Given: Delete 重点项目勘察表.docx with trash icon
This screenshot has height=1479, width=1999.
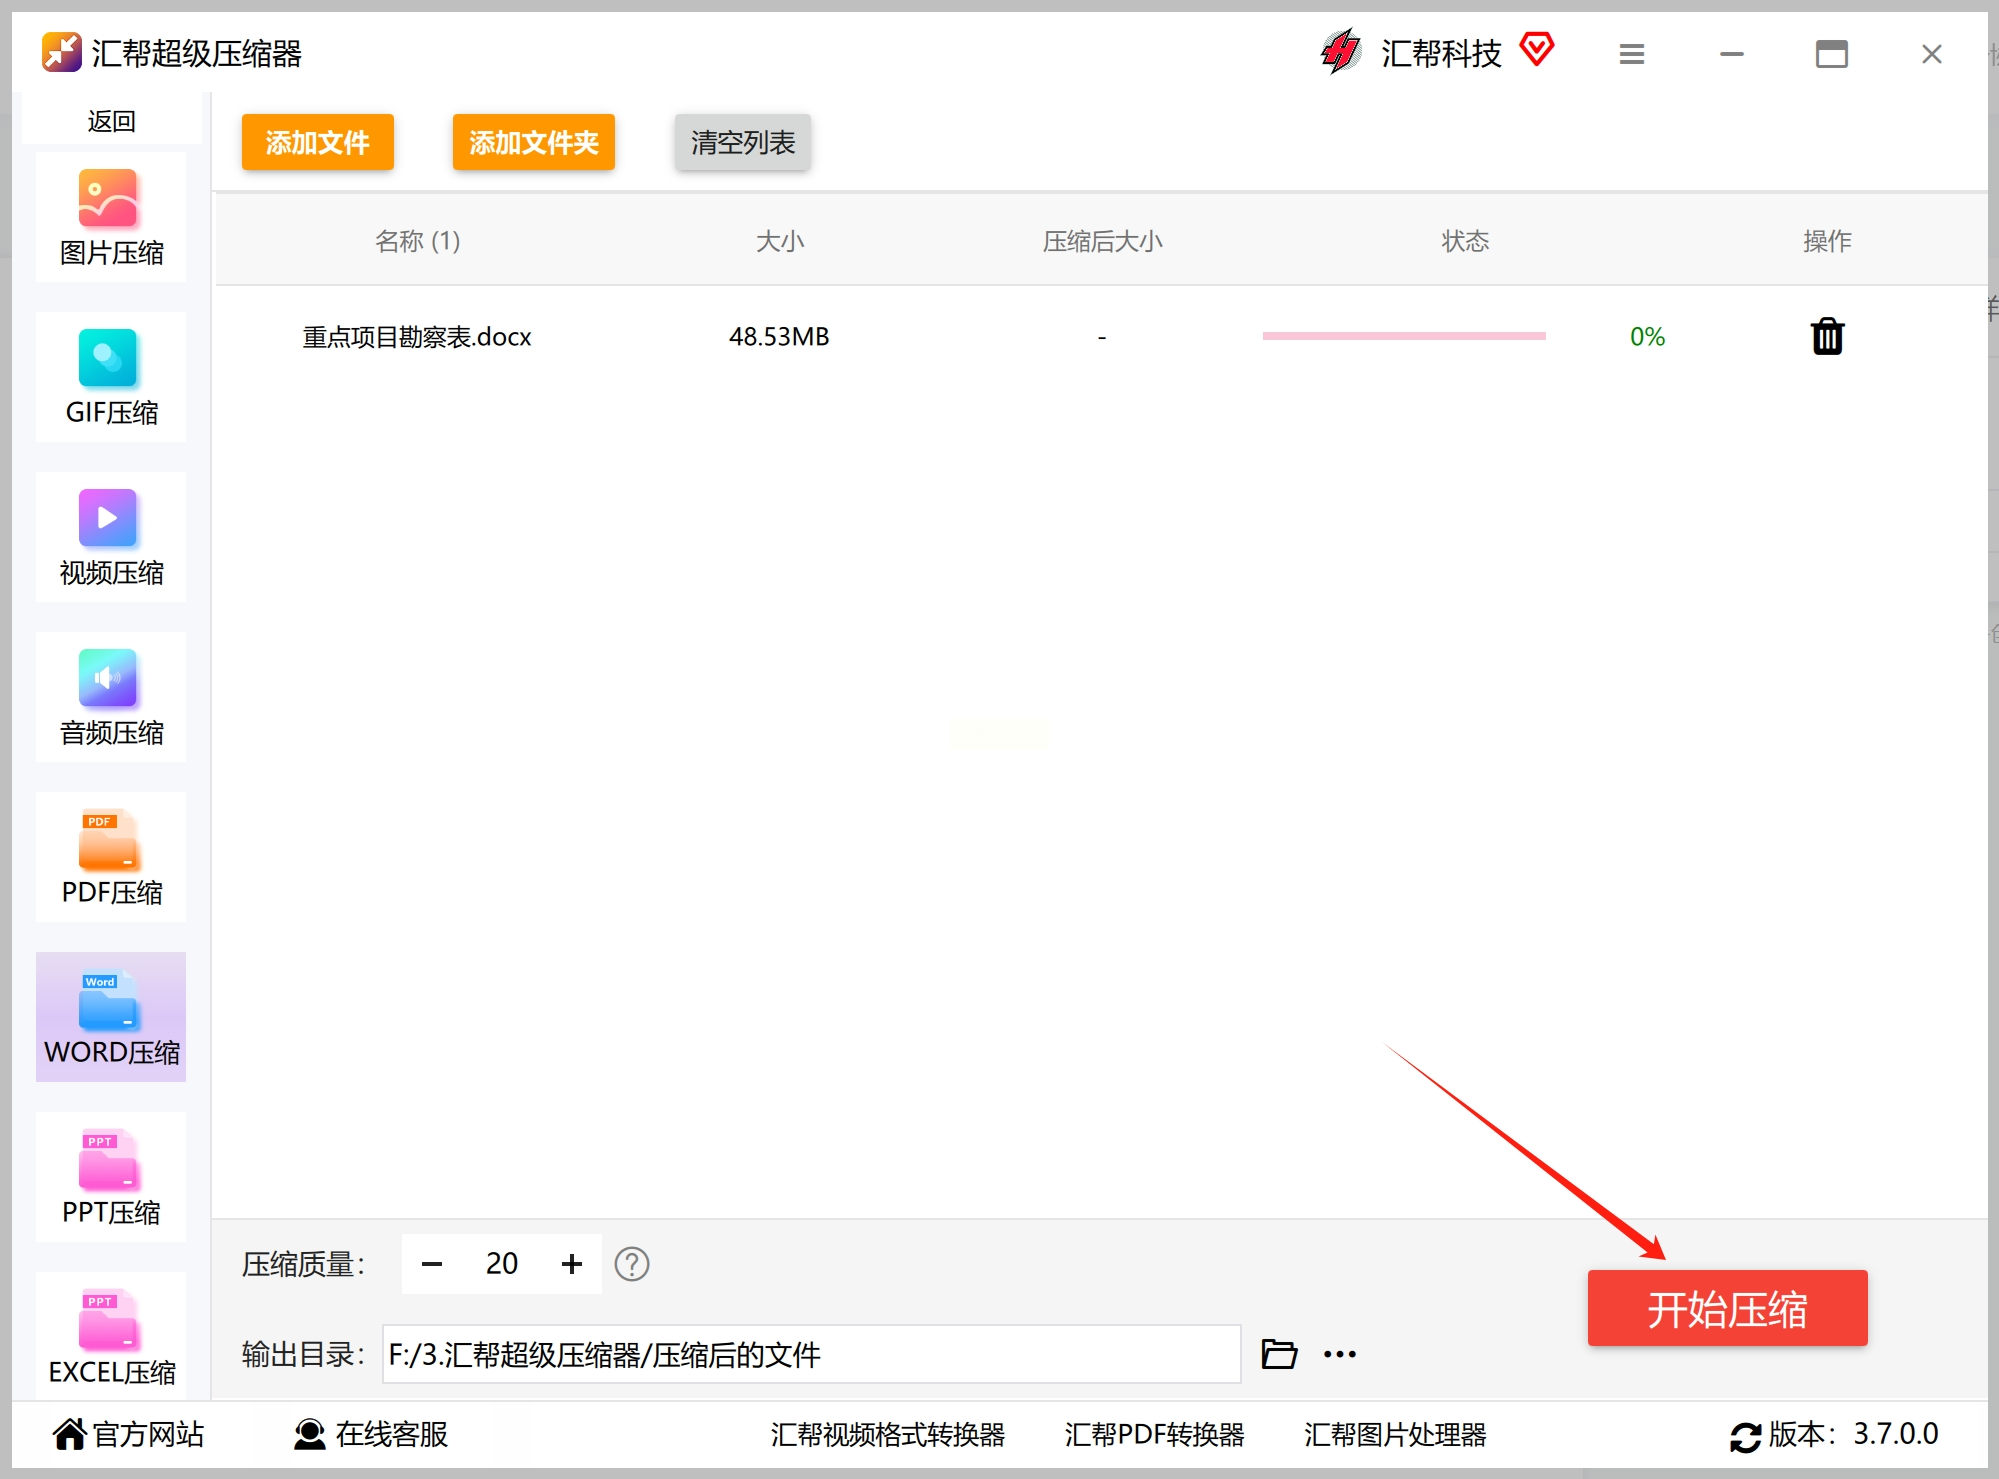Looking at the screenshot, I should click(1826, 337).
